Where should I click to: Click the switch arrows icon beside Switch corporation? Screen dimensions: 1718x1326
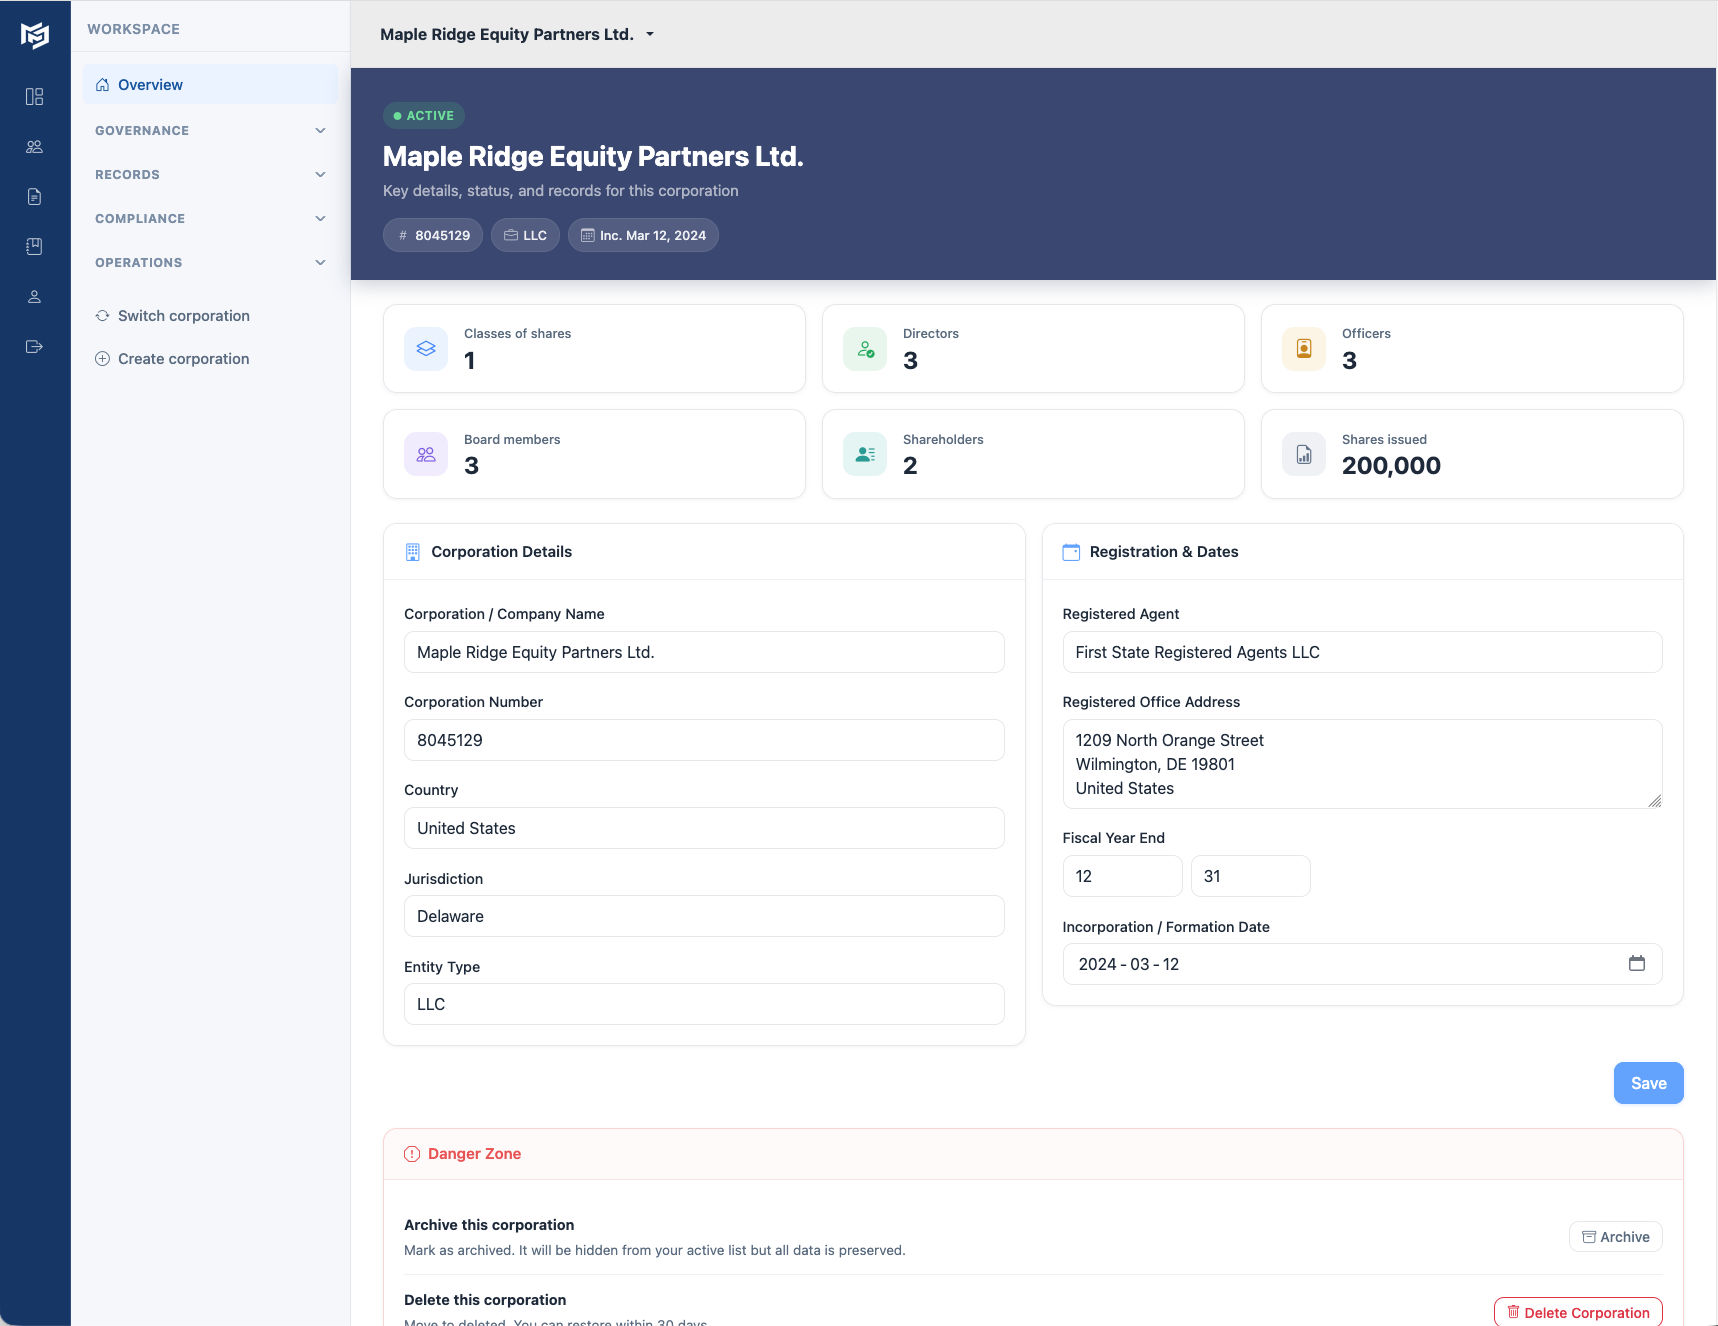point(103,315)
